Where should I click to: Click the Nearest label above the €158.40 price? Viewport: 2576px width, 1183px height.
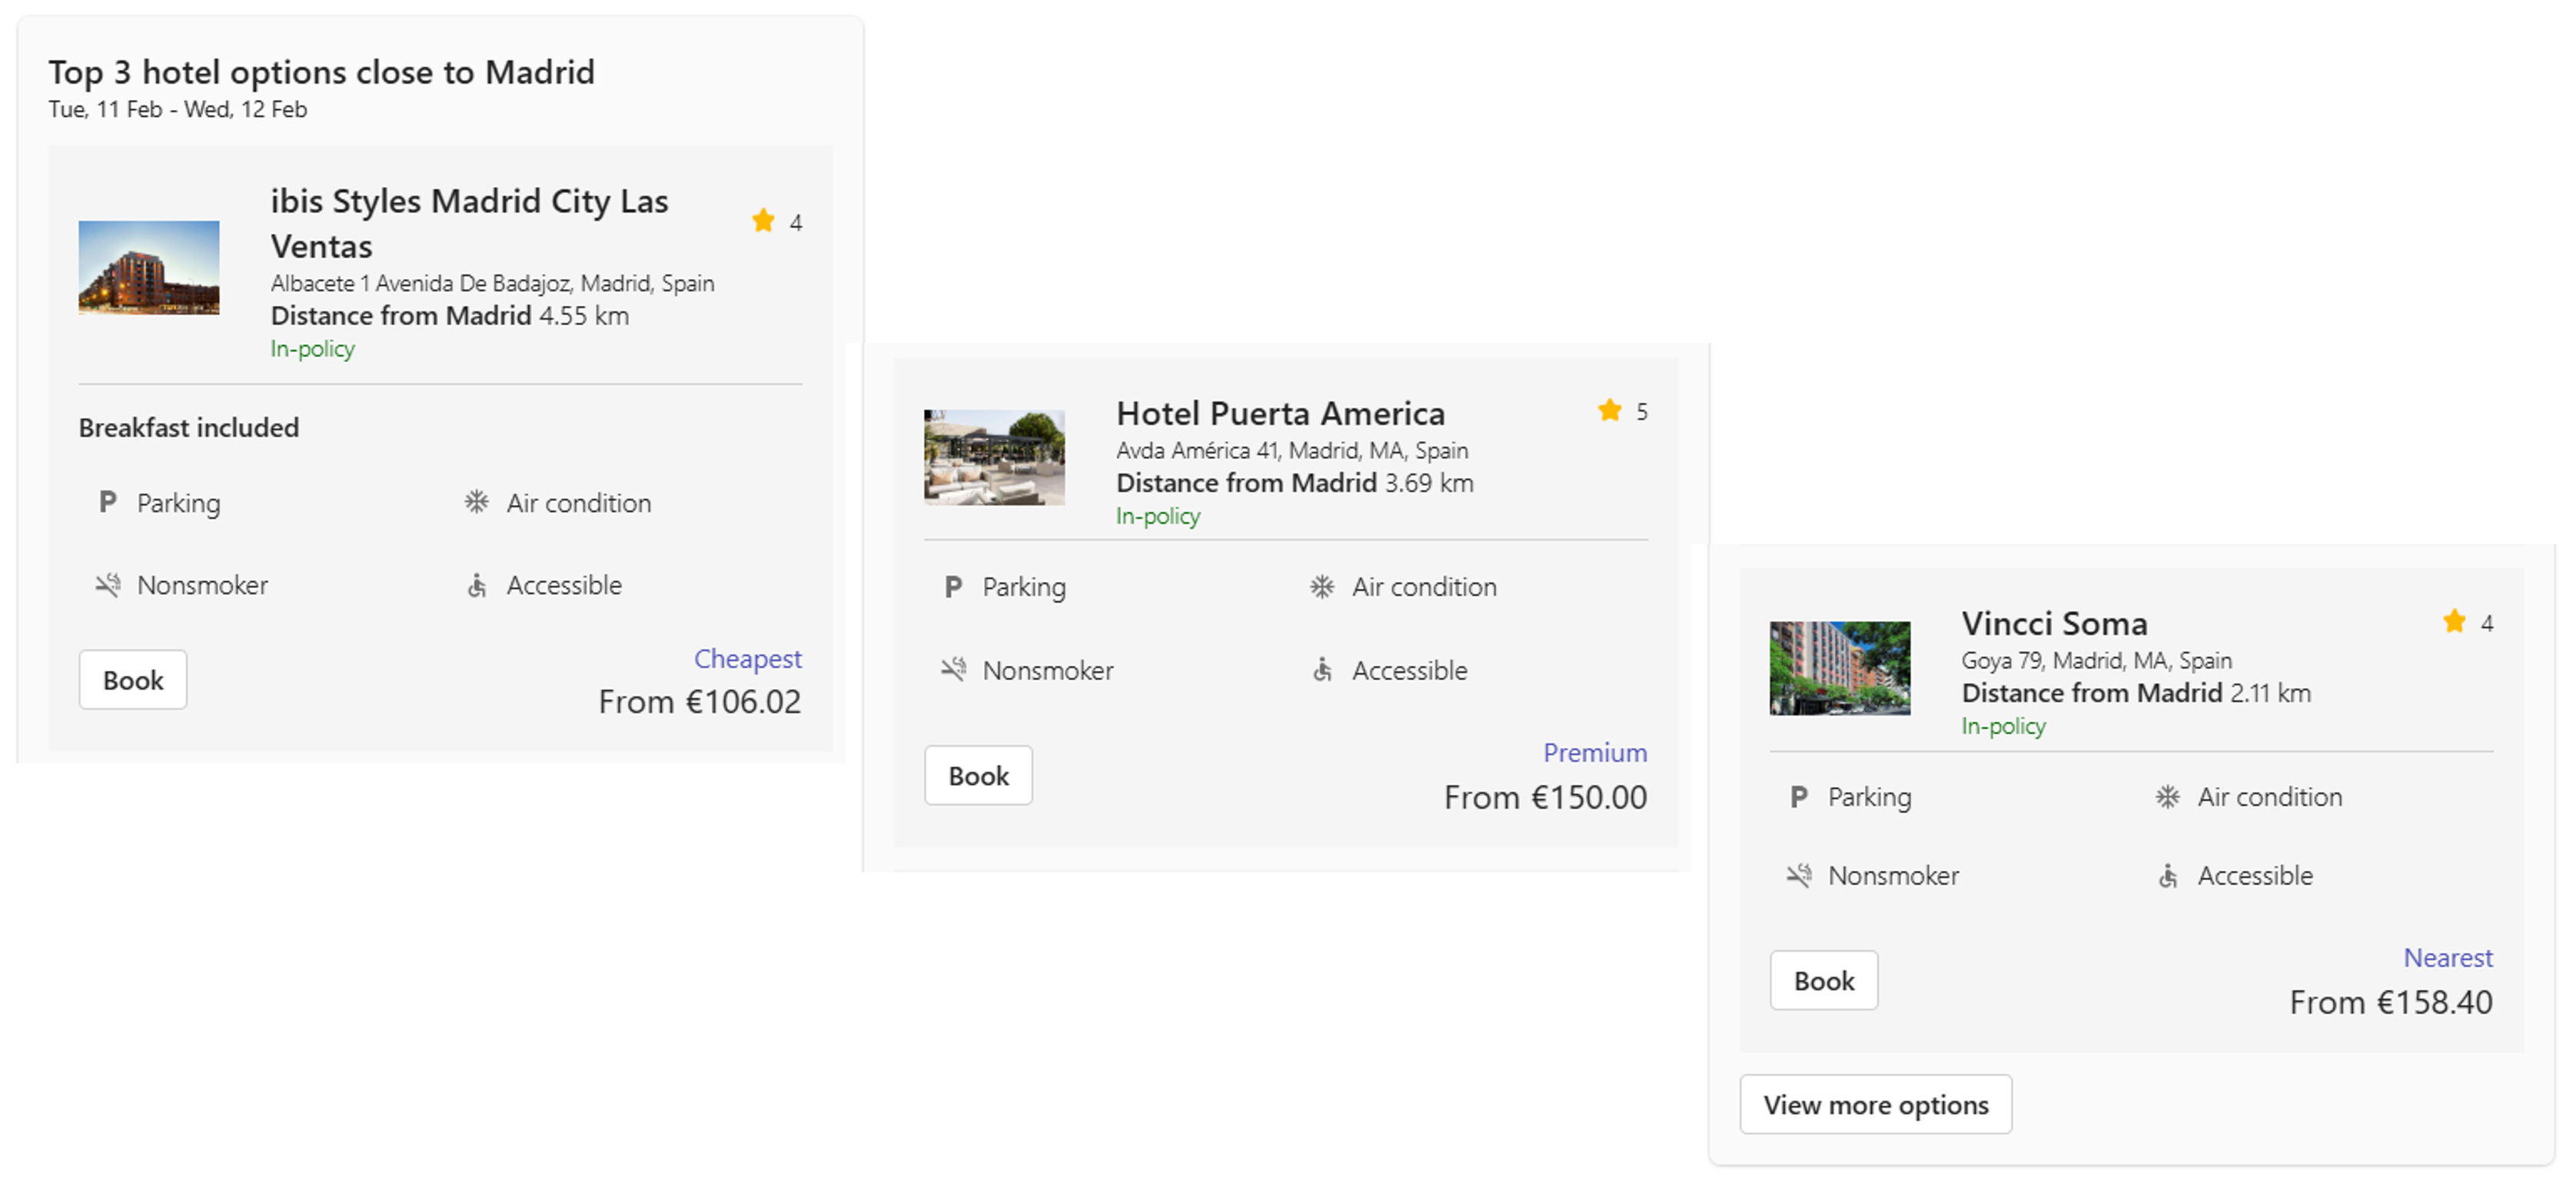click(2447, 958)
